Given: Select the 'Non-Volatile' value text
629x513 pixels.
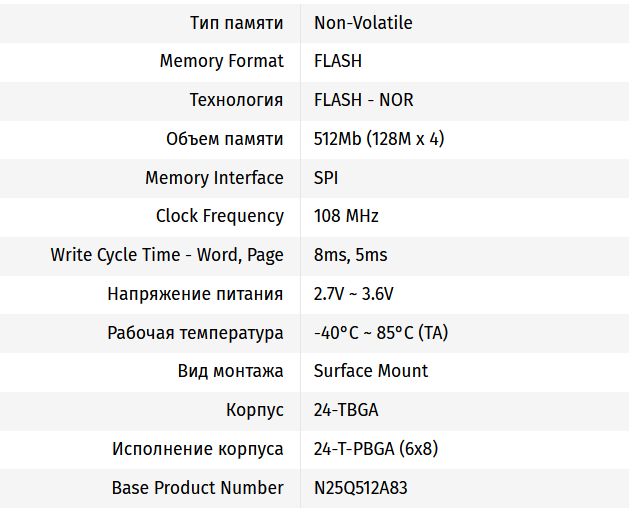Looking at the screenshot, I should pyautogui.click(x=363, y=22).
